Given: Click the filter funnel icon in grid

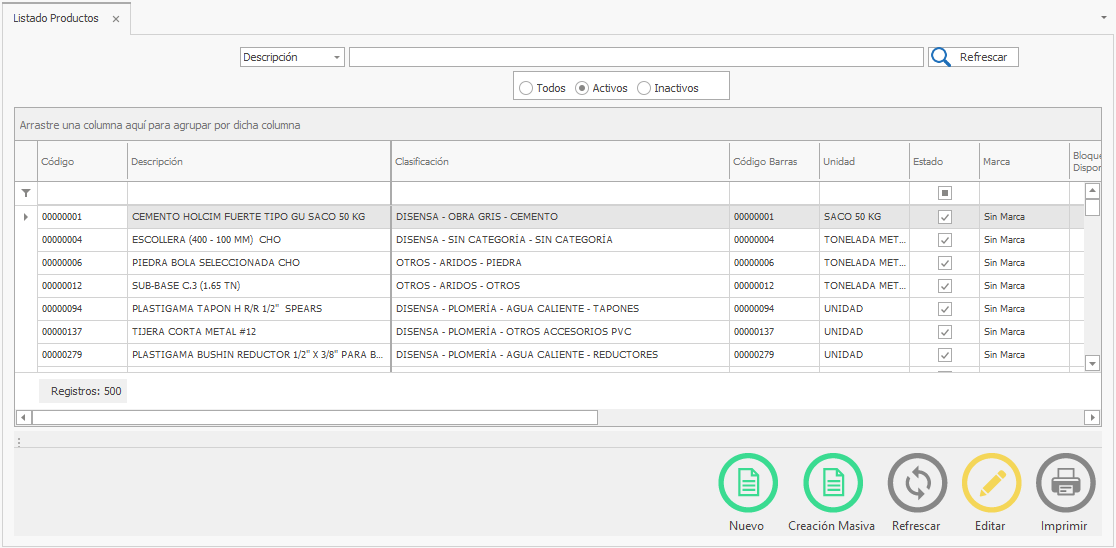Looking at the screenshot, I should tap(26, 193).
